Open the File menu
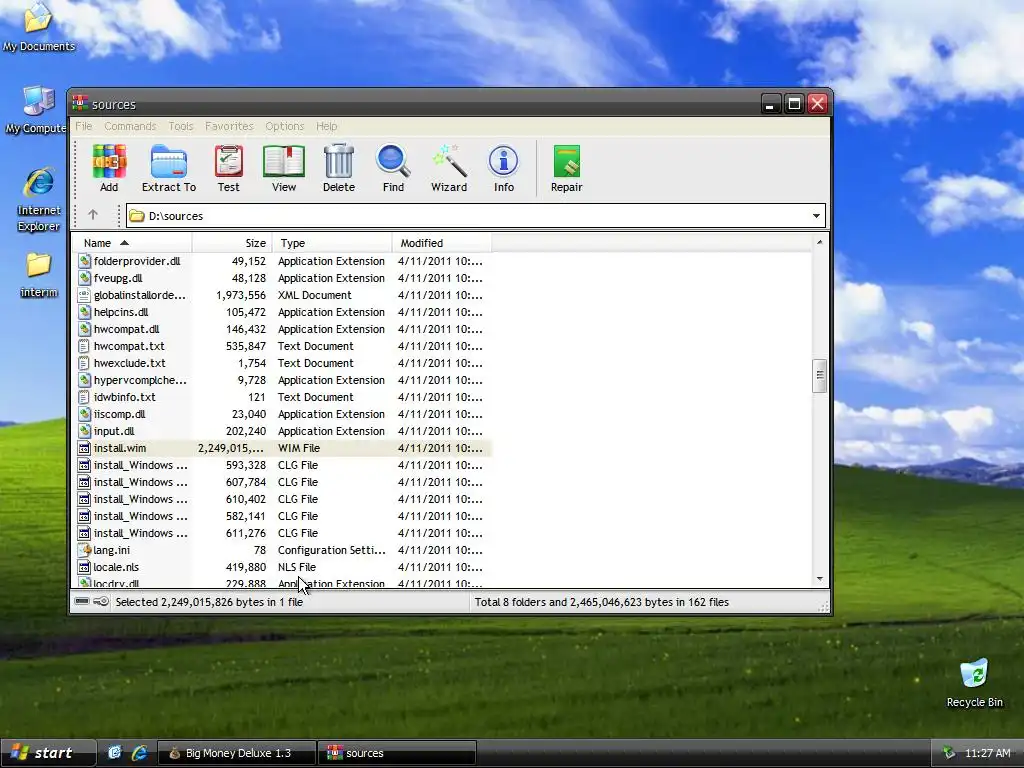 84,126
